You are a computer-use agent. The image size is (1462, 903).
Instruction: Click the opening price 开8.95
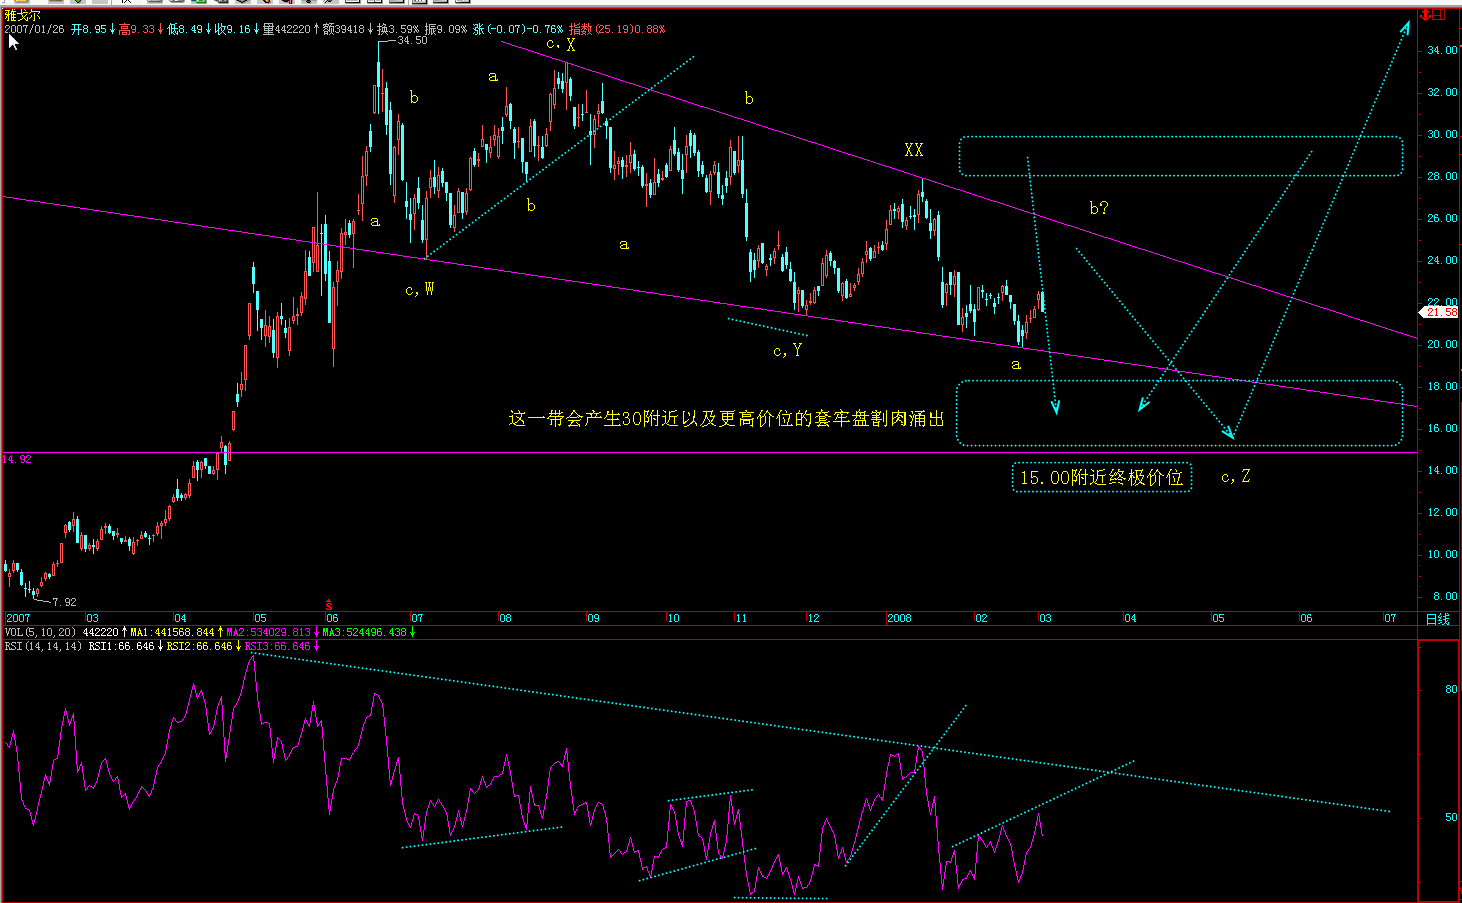(x=89, y=29)
